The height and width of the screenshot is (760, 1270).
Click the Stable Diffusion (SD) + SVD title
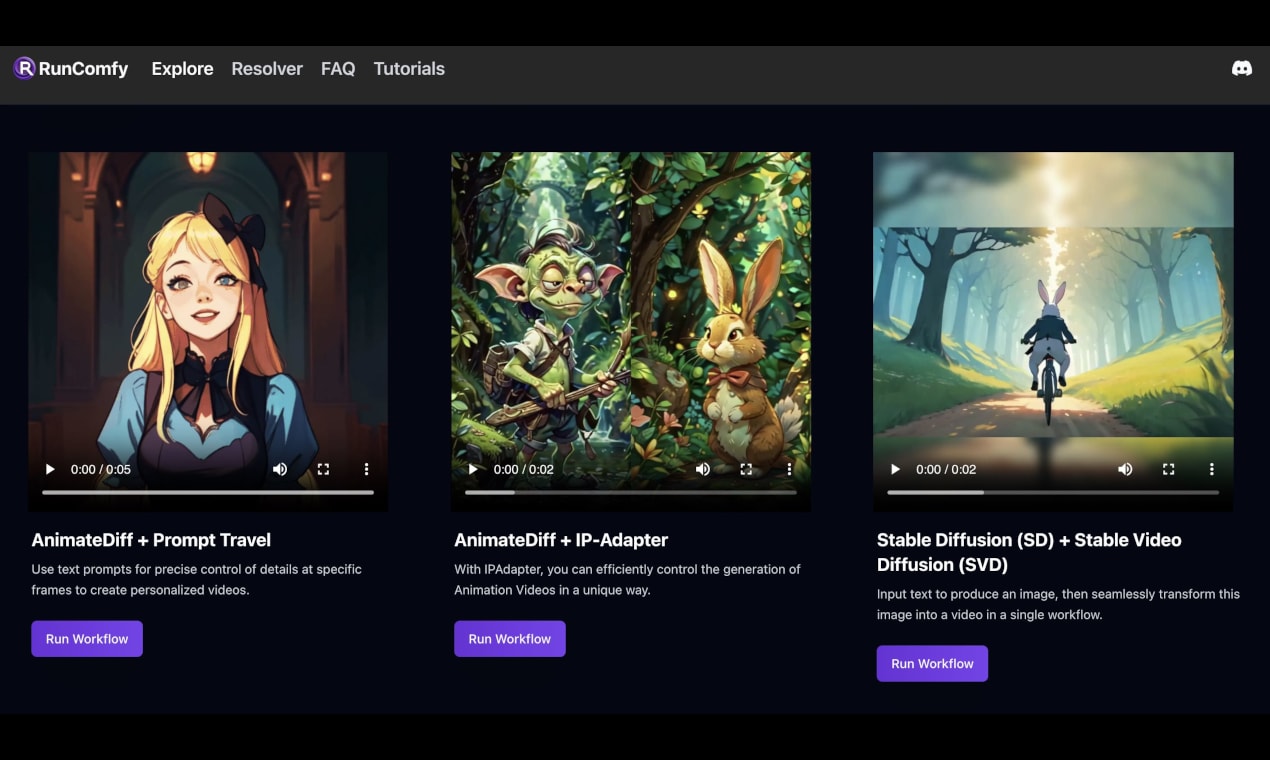1029,552
